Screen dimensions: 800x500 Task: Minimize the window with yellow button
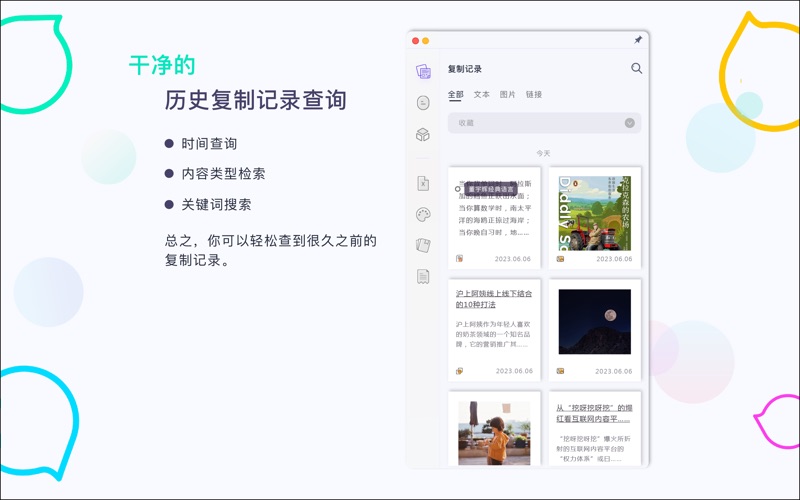426,41
